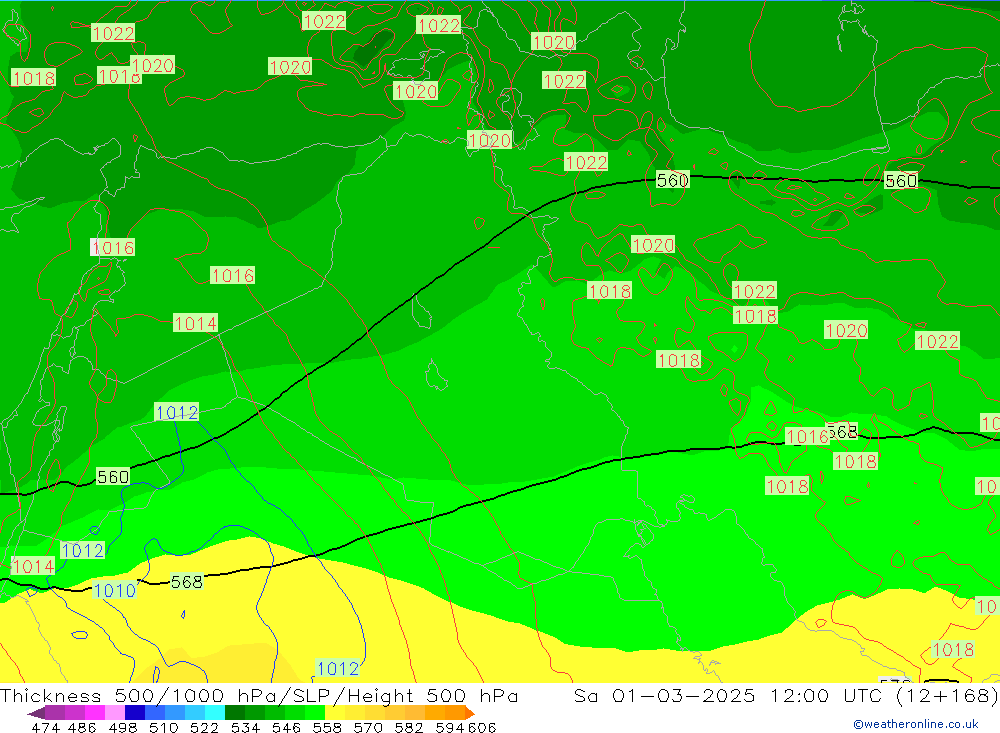Click the blue '1010' pressure label
The width and height of the screenshot is (1000, 733).
(115, 590)
